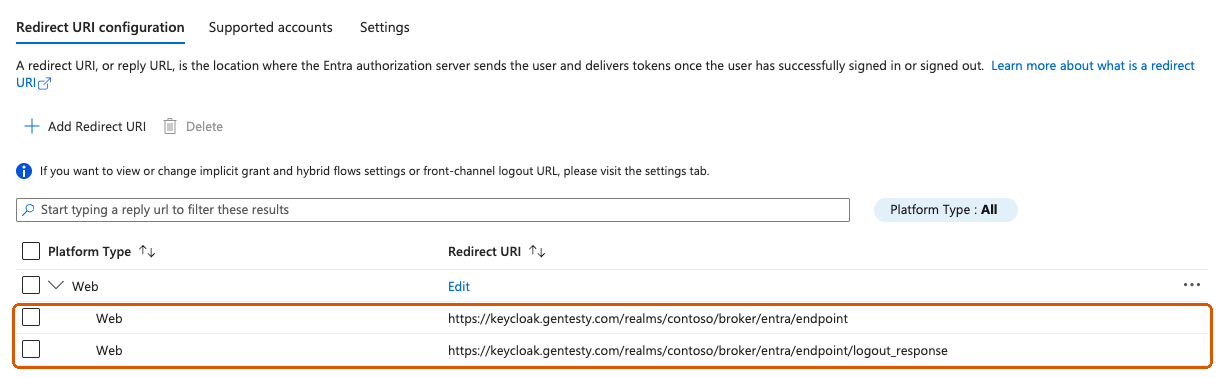1227x378 pixels.
Task: Click the Delete button
Action: (x=193, y=126)
